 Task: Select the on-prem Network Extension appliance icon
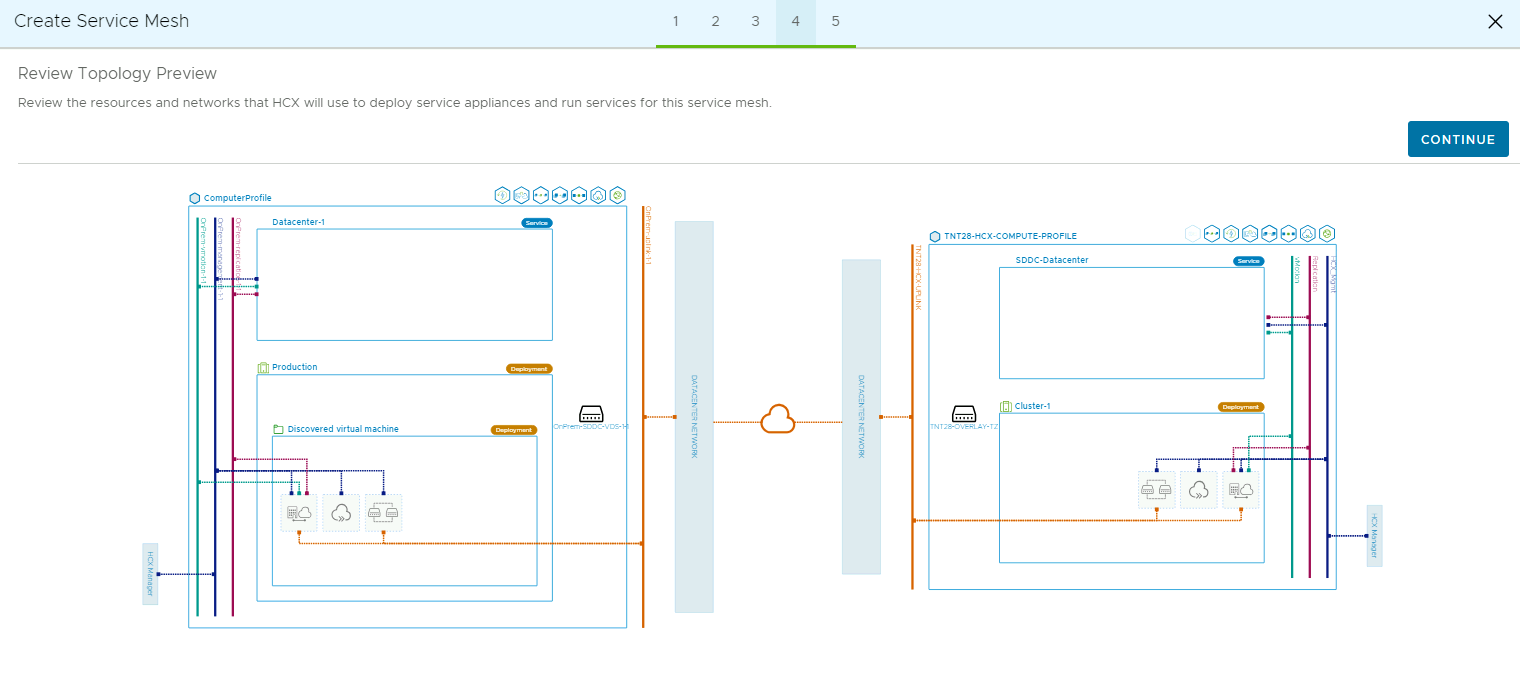[x=383, y=513]
